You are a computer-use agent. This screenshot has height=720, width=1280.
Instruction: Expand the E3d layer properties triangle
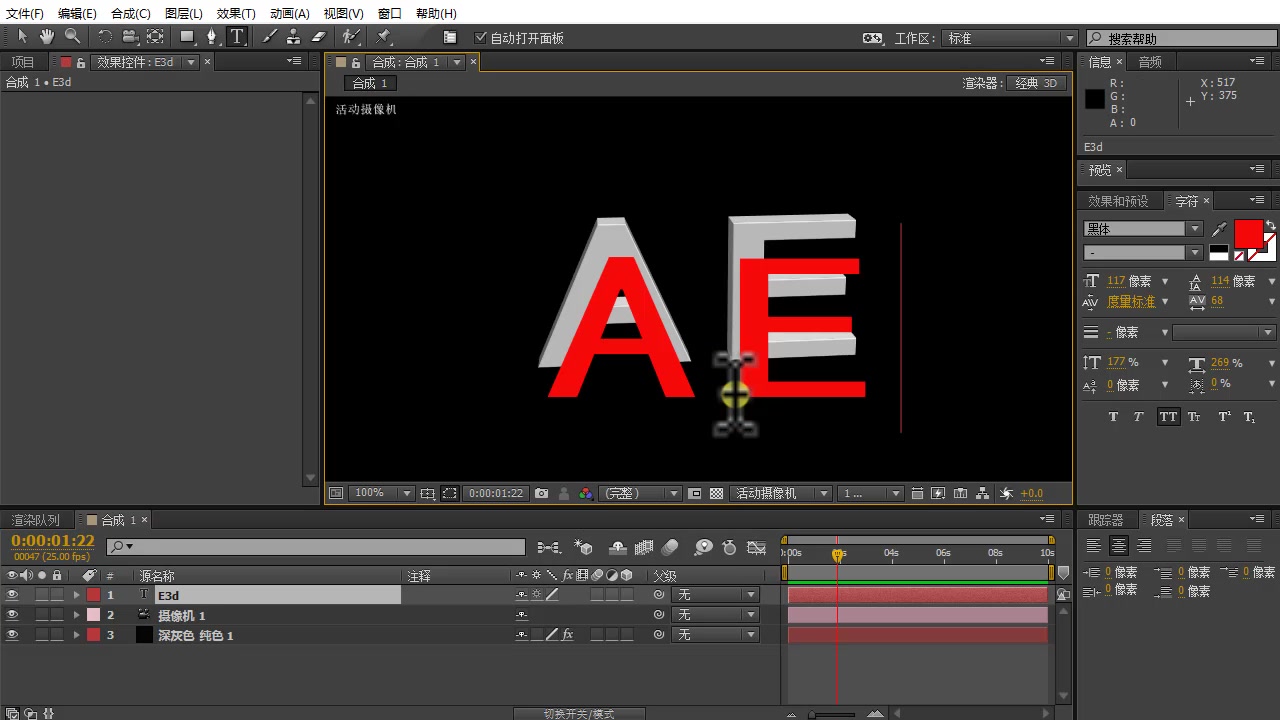pos(77,595)
